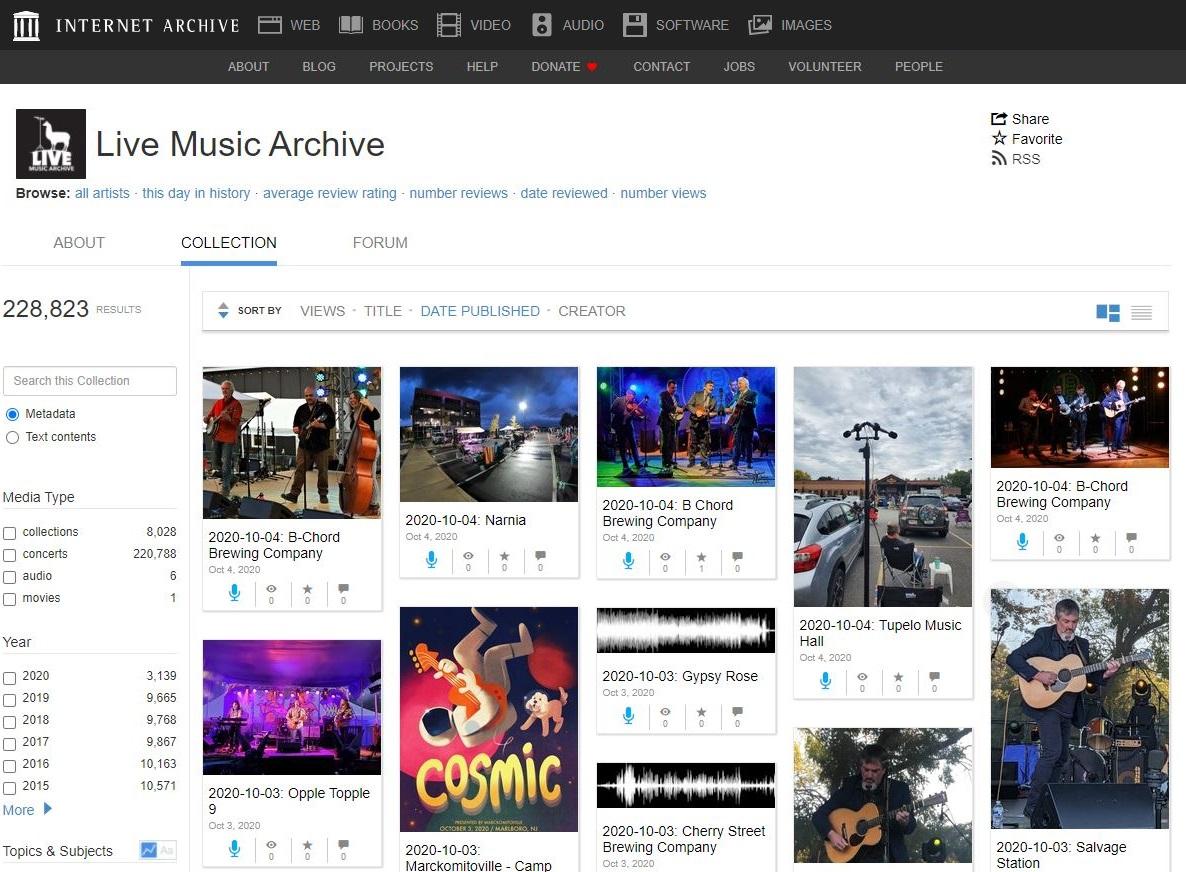This screenshot has width=1186, height=872.
Task: Click favorites star on B Chord Brewing card
Action: 701,557
